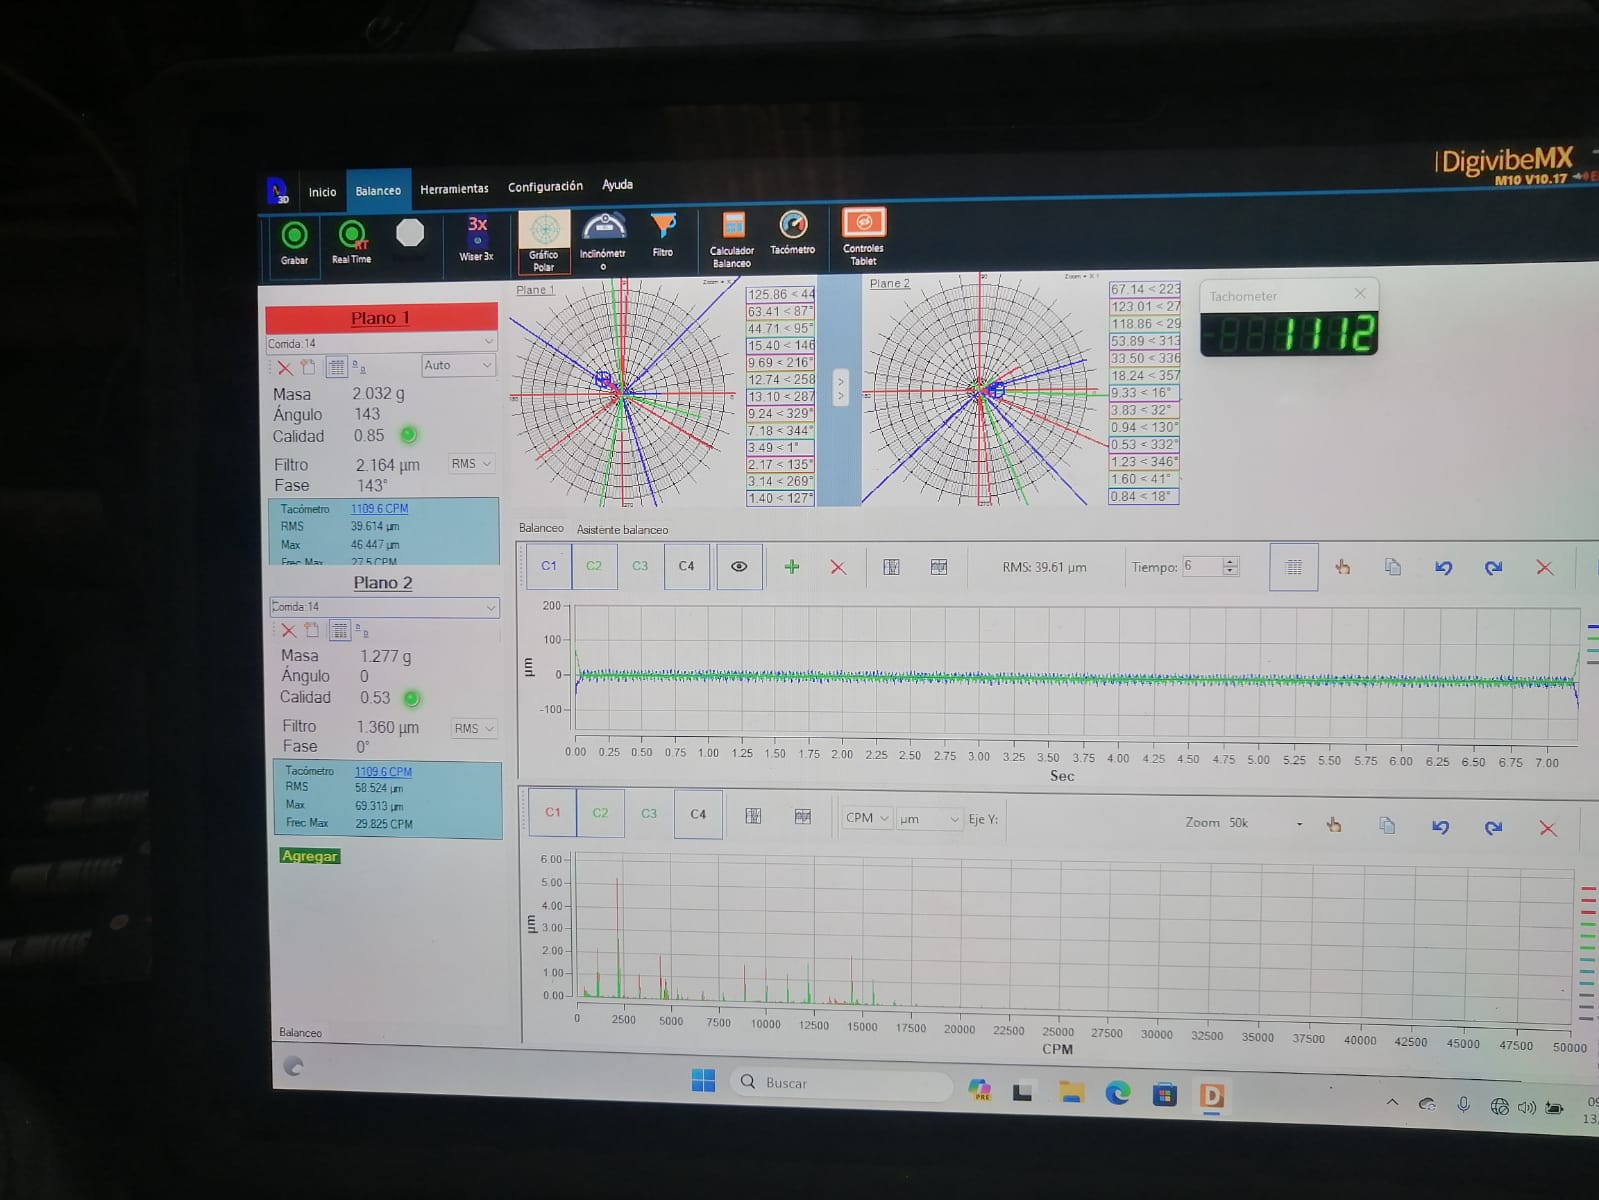Screen dimensions: 1599x1200
Task: Toggle the eye visibility button in waveform toolbar
Action: click(739, 566)
